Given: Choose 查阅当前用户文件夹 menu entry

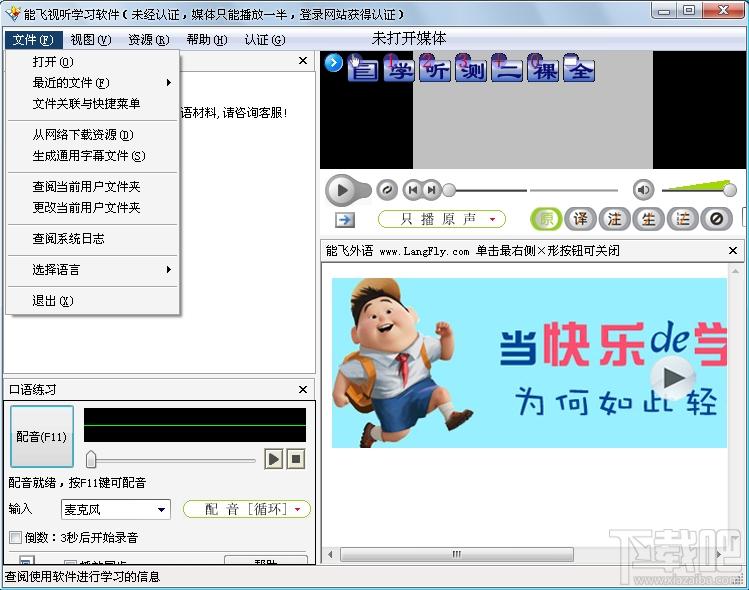Looking at the screenshot, I should [x=93, y=187].
